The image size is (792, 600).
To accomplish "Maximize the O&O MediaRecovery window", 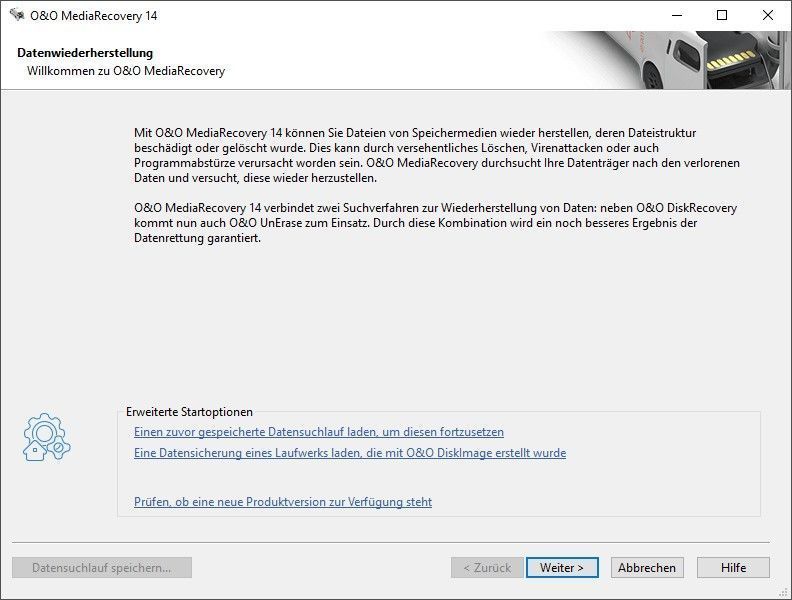I will tap(721, 15).
